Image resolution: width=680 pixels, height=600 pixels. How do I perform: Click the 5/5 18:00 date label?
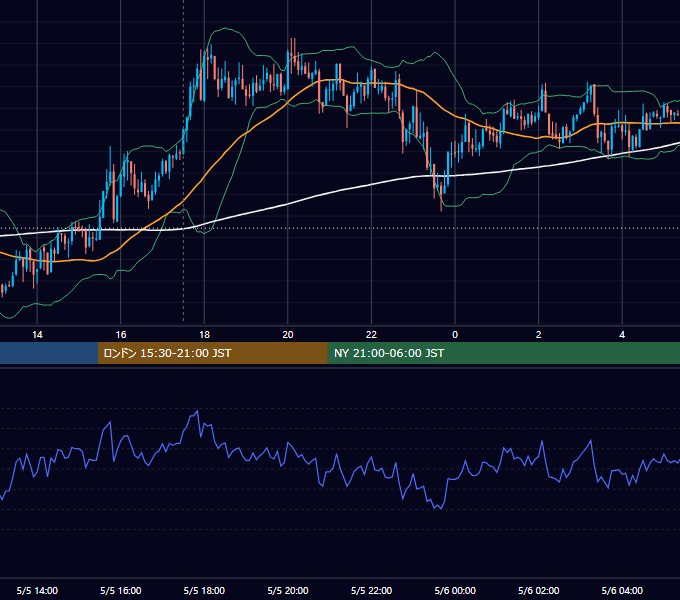[x=204, y=591]
